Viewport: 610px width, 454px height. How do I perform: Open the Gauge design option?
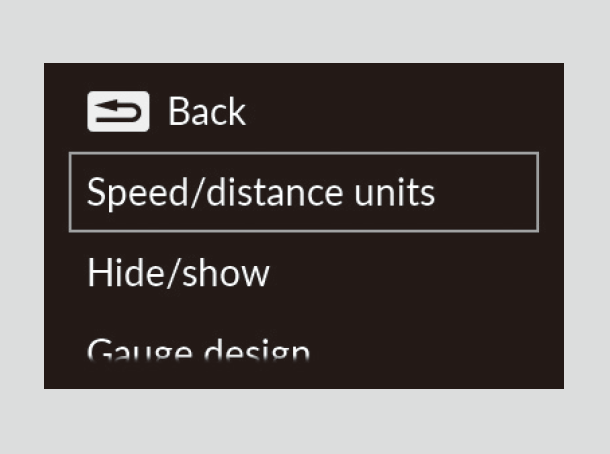[198, 350]
